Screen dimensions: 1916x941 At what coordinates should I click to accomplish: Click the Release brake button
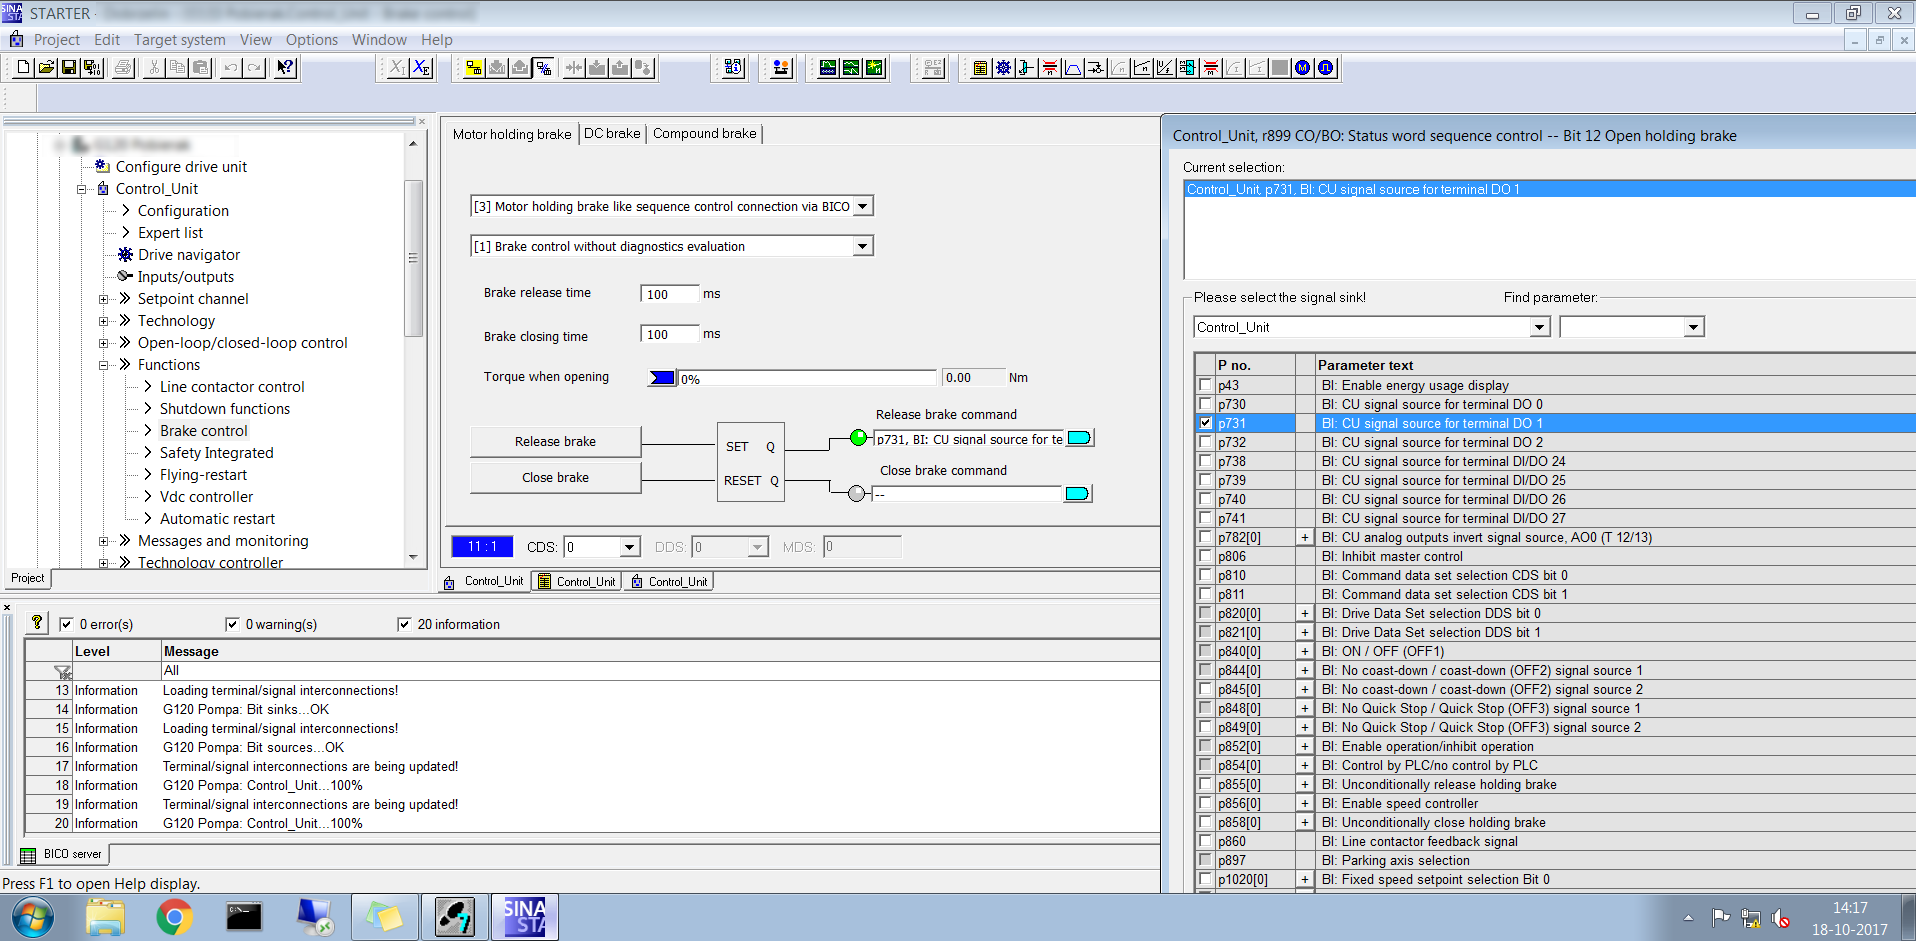click(x=555, y=441)
